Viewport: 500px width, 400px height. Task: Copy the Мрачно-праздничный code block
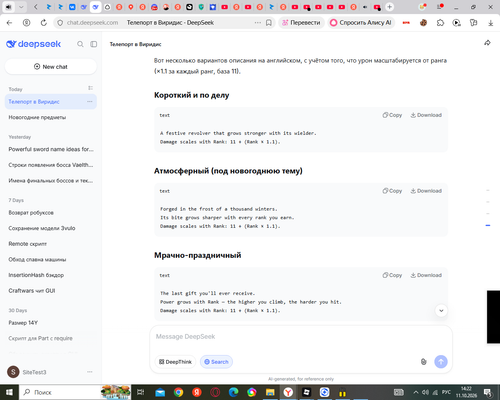point(392,275)
